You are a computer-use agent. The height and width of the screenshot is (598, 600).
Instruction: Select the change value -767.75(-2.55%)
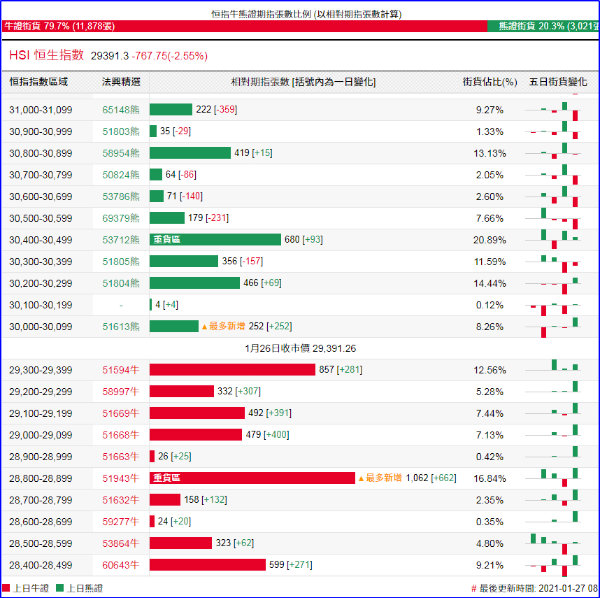(x=170, y=56)
